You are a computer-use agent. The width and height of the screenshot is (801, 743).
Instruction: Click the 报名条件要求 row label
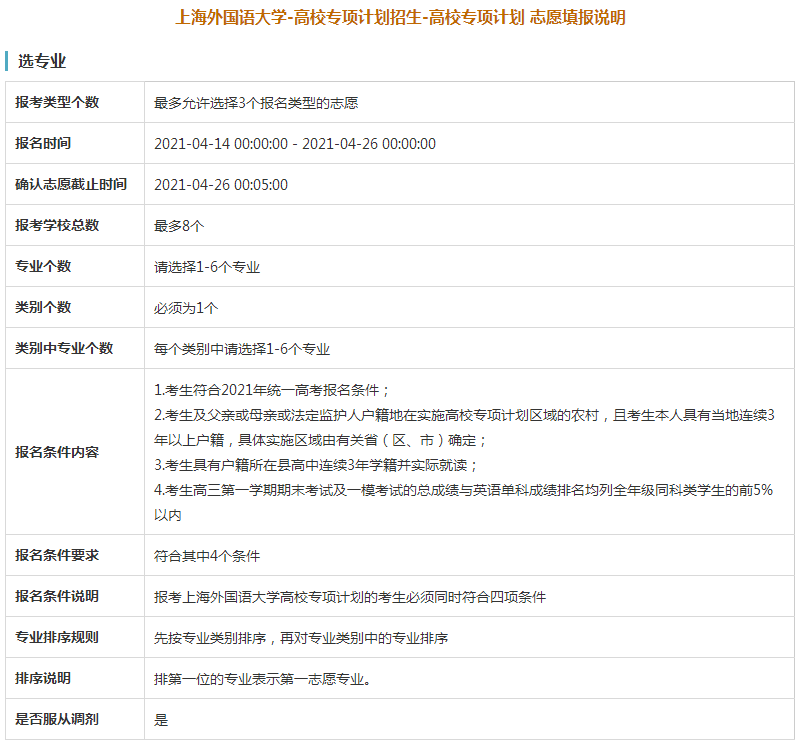(57, 555)
